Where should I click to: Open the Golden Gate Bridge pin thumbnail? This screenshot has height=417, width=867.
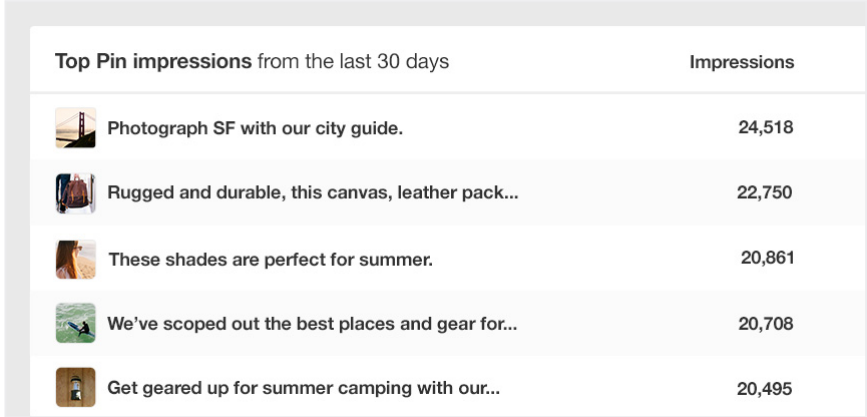76,128
